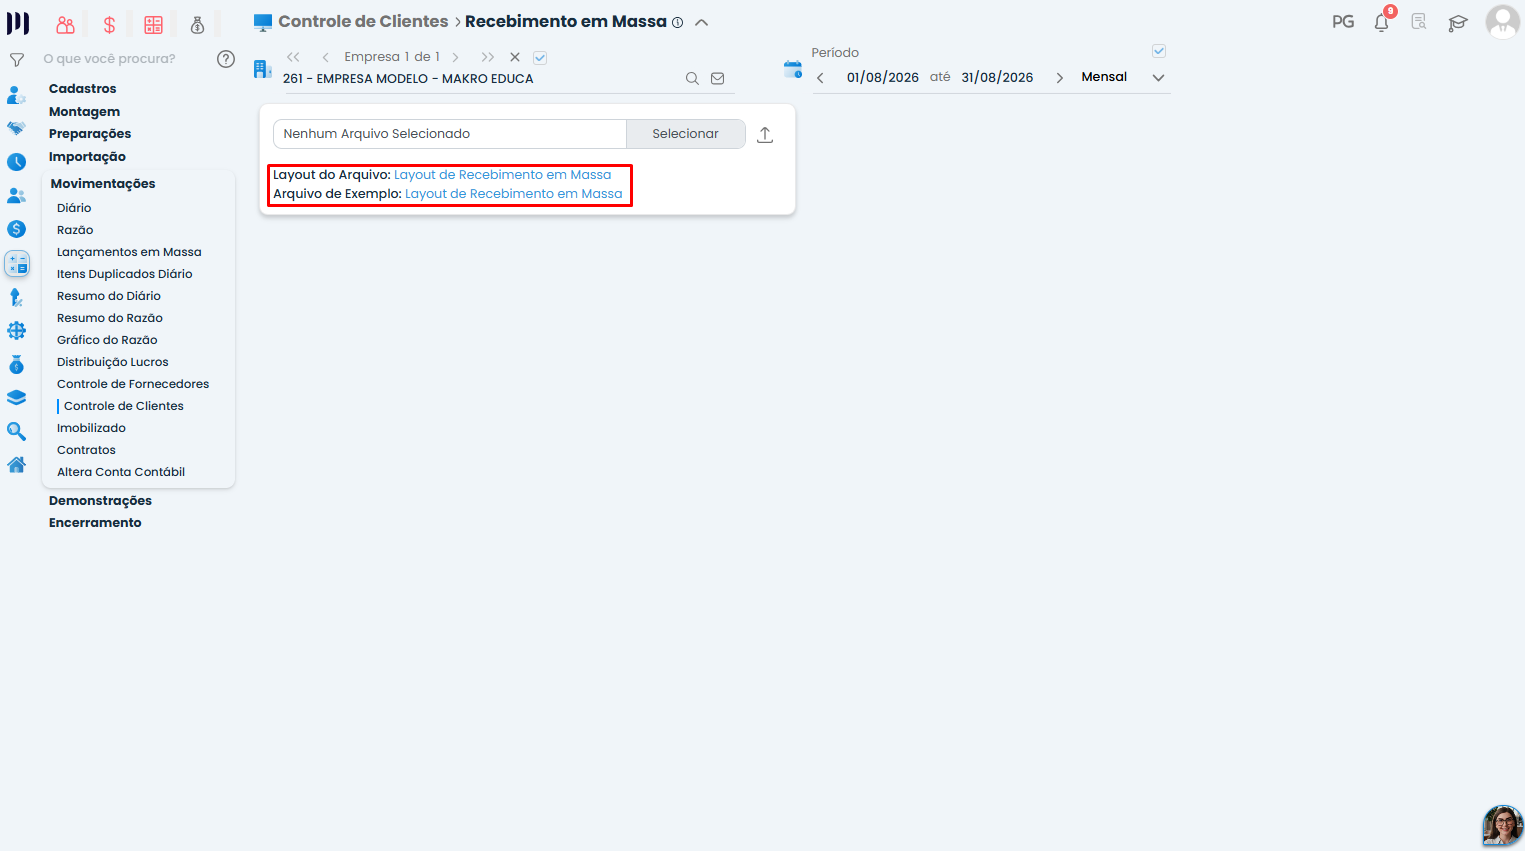Open the graduation cap icon
Image resolution: width=1525 pixels, height=851 pixels.
[1458, 23]
